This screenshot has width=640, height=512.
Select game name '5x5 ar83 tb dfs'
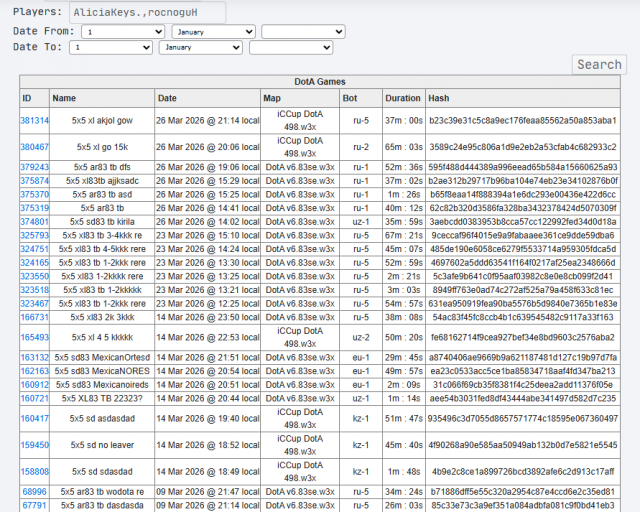[x=102, y=167]
